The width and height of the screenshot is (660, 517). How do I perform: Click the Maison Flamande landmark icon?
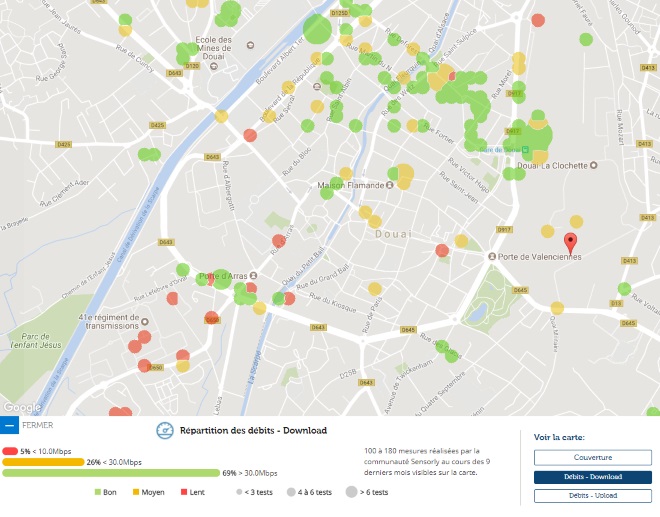(x=390, y=185)
